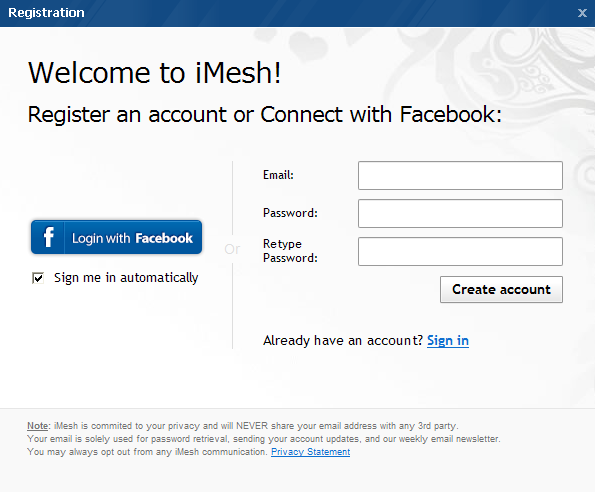The image size is (595, 492).
Task: Click the 'Login with Facebook' button text
Action: click(x=132, y=238)
